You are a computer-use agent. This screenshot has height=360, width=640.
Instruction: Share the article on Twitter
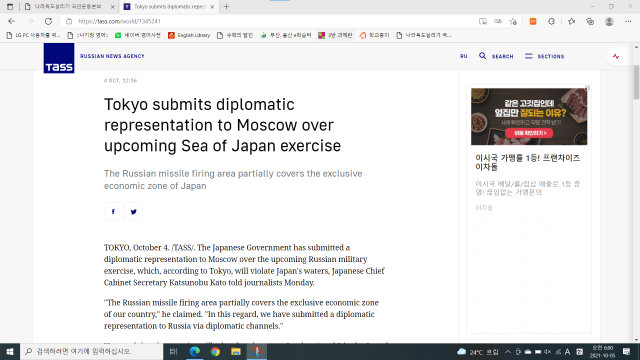pyautogui.click(x=133, y=211)
